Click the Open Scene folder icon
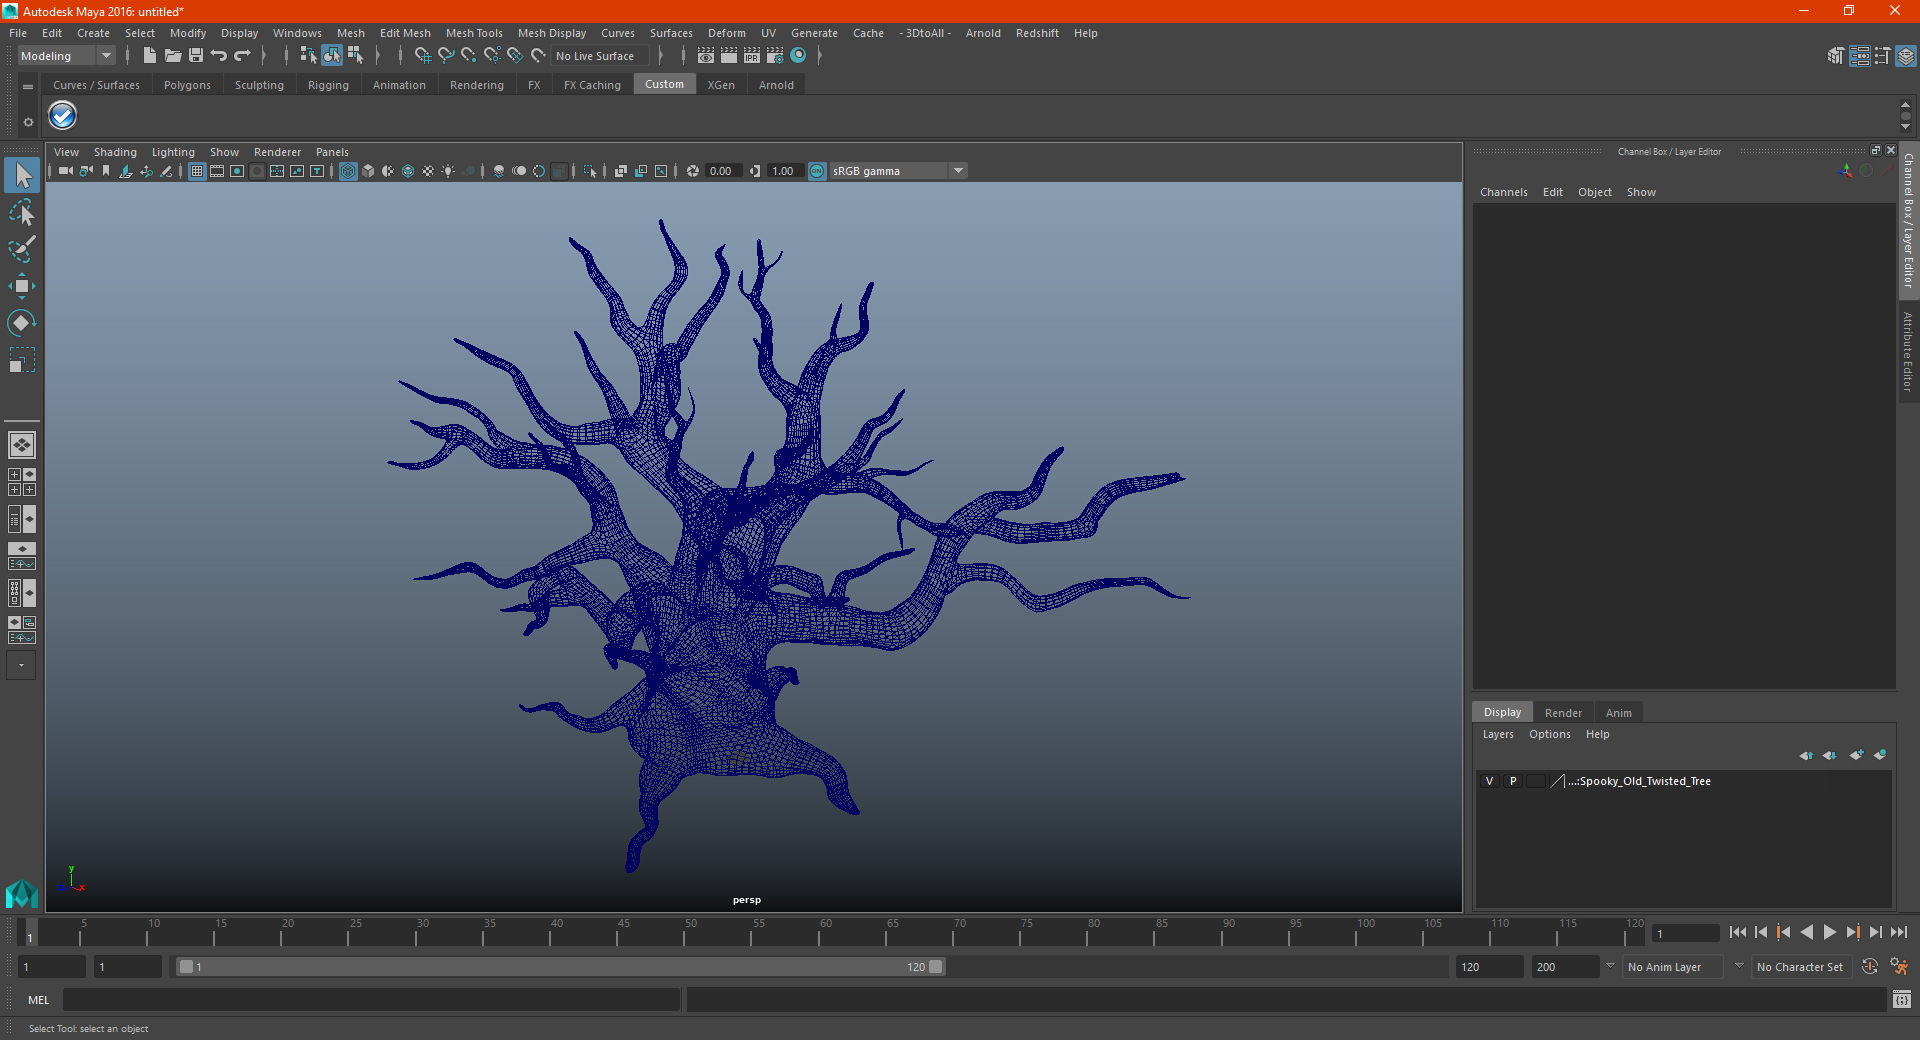1920x1040 pixels. (173, 56)
